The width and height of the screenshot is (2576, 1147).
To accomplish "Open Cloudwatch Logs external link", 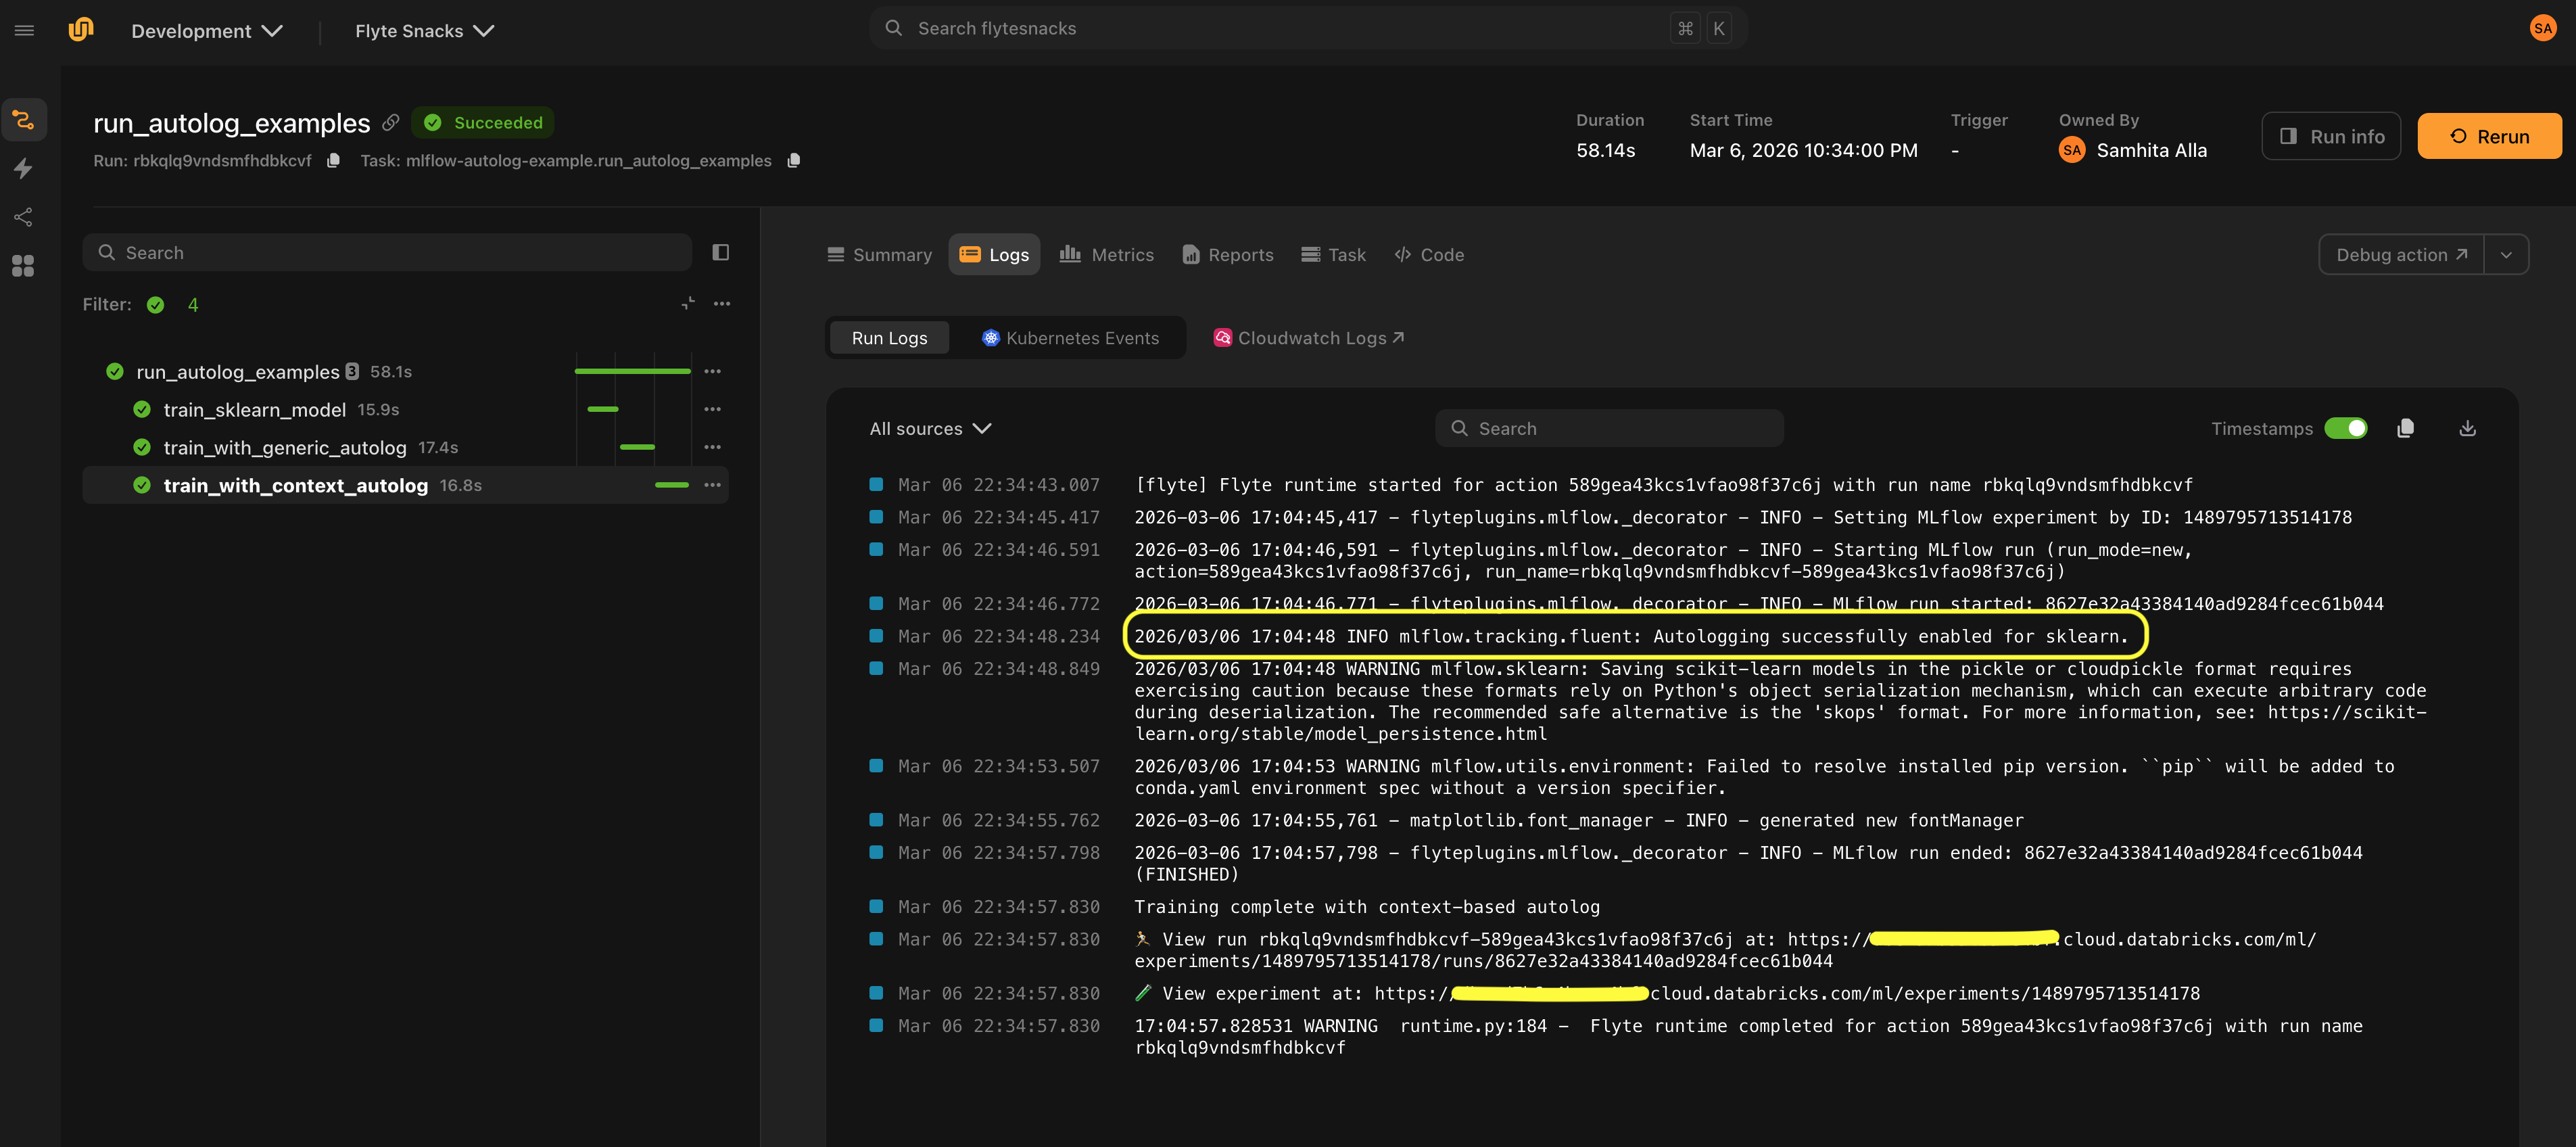I will coord(1308,338).
